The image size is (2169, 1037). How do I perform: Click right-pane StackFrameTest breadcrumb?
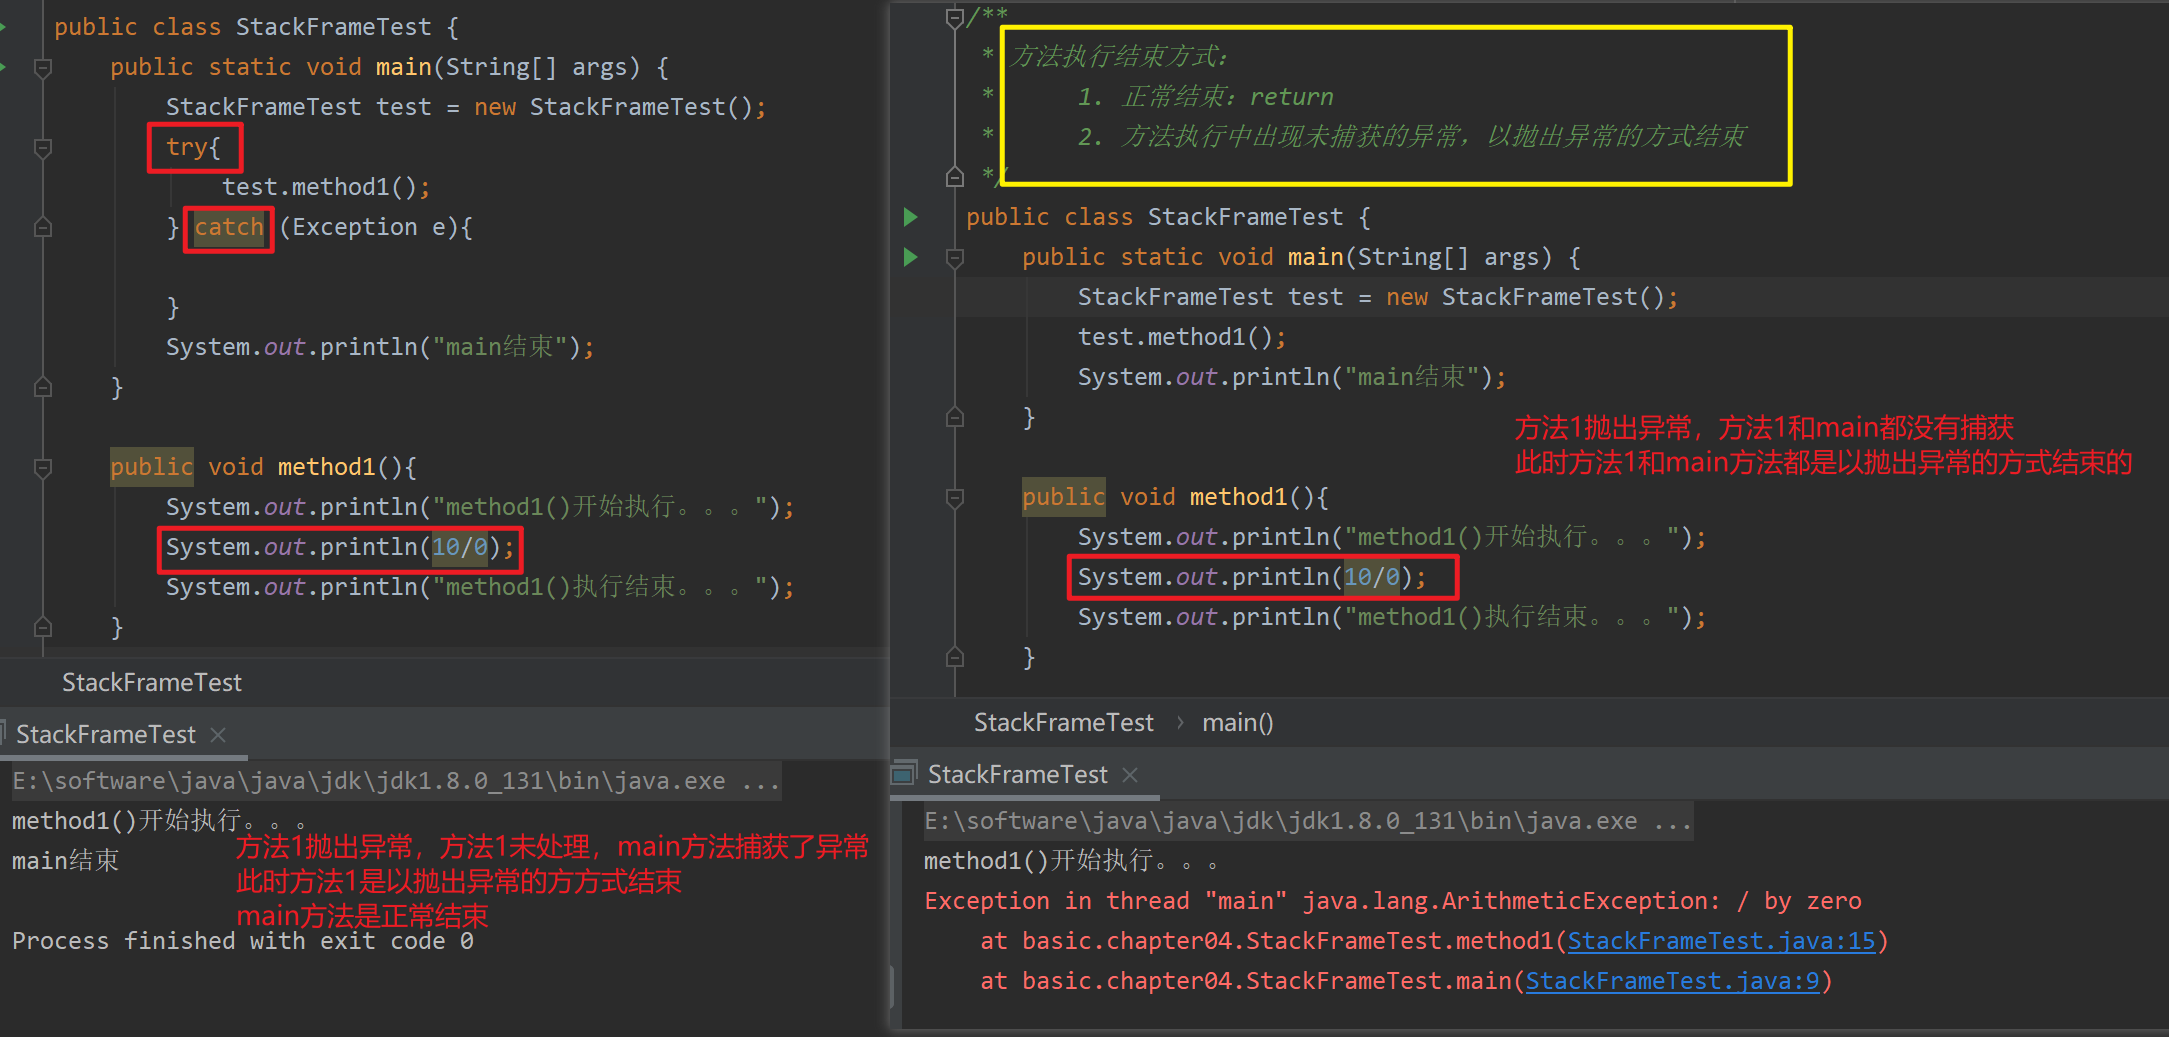pyautogui.click(x=1063, y=722)
